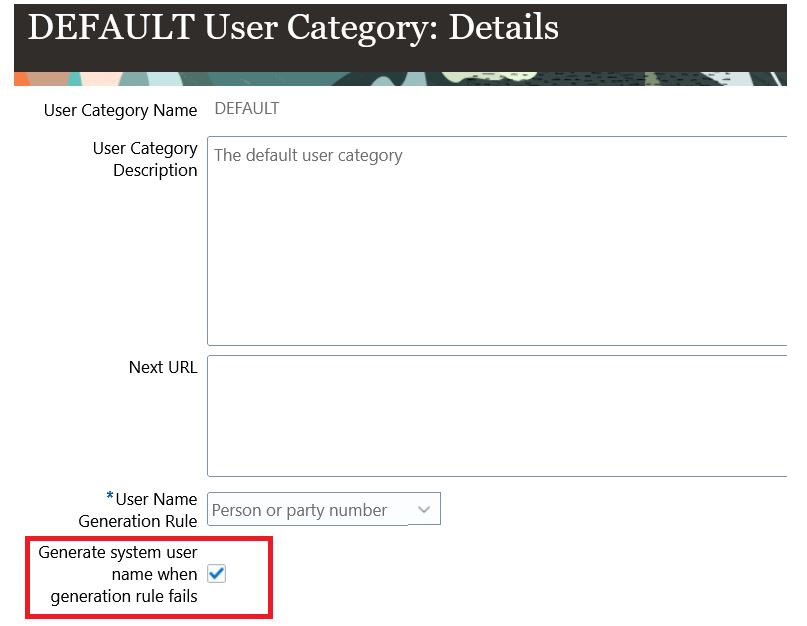Click the orange shape in the banner's left corner
This screenshot has height=626, width=807.
23,80
